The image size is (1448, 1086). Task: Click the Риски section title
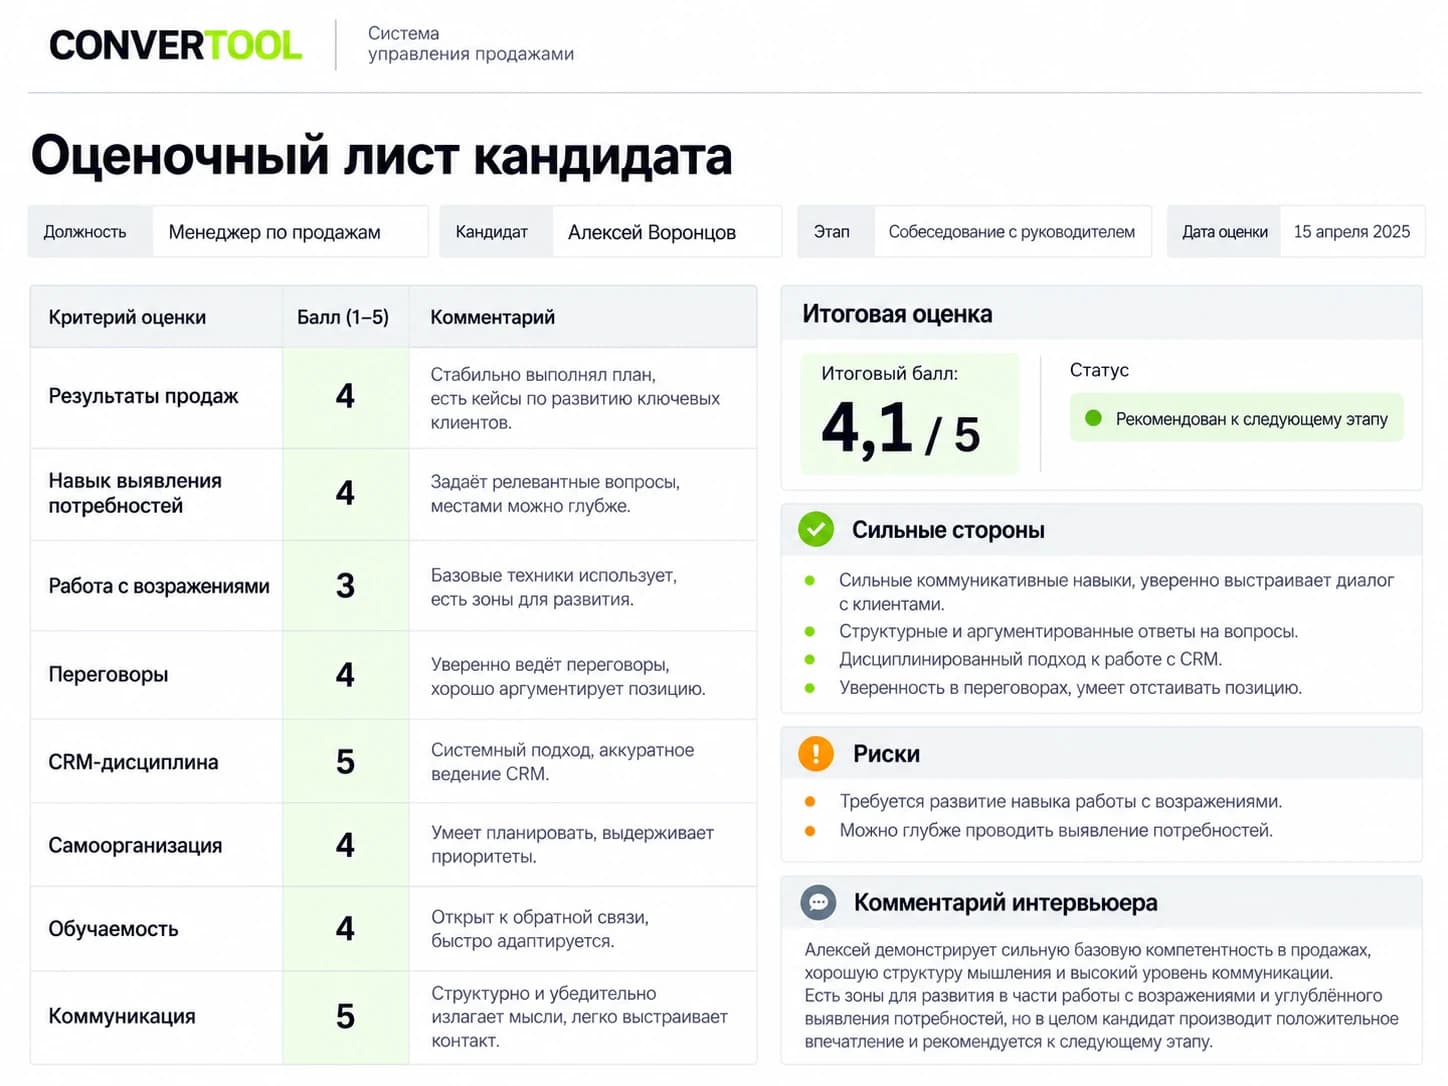(886, 754)
